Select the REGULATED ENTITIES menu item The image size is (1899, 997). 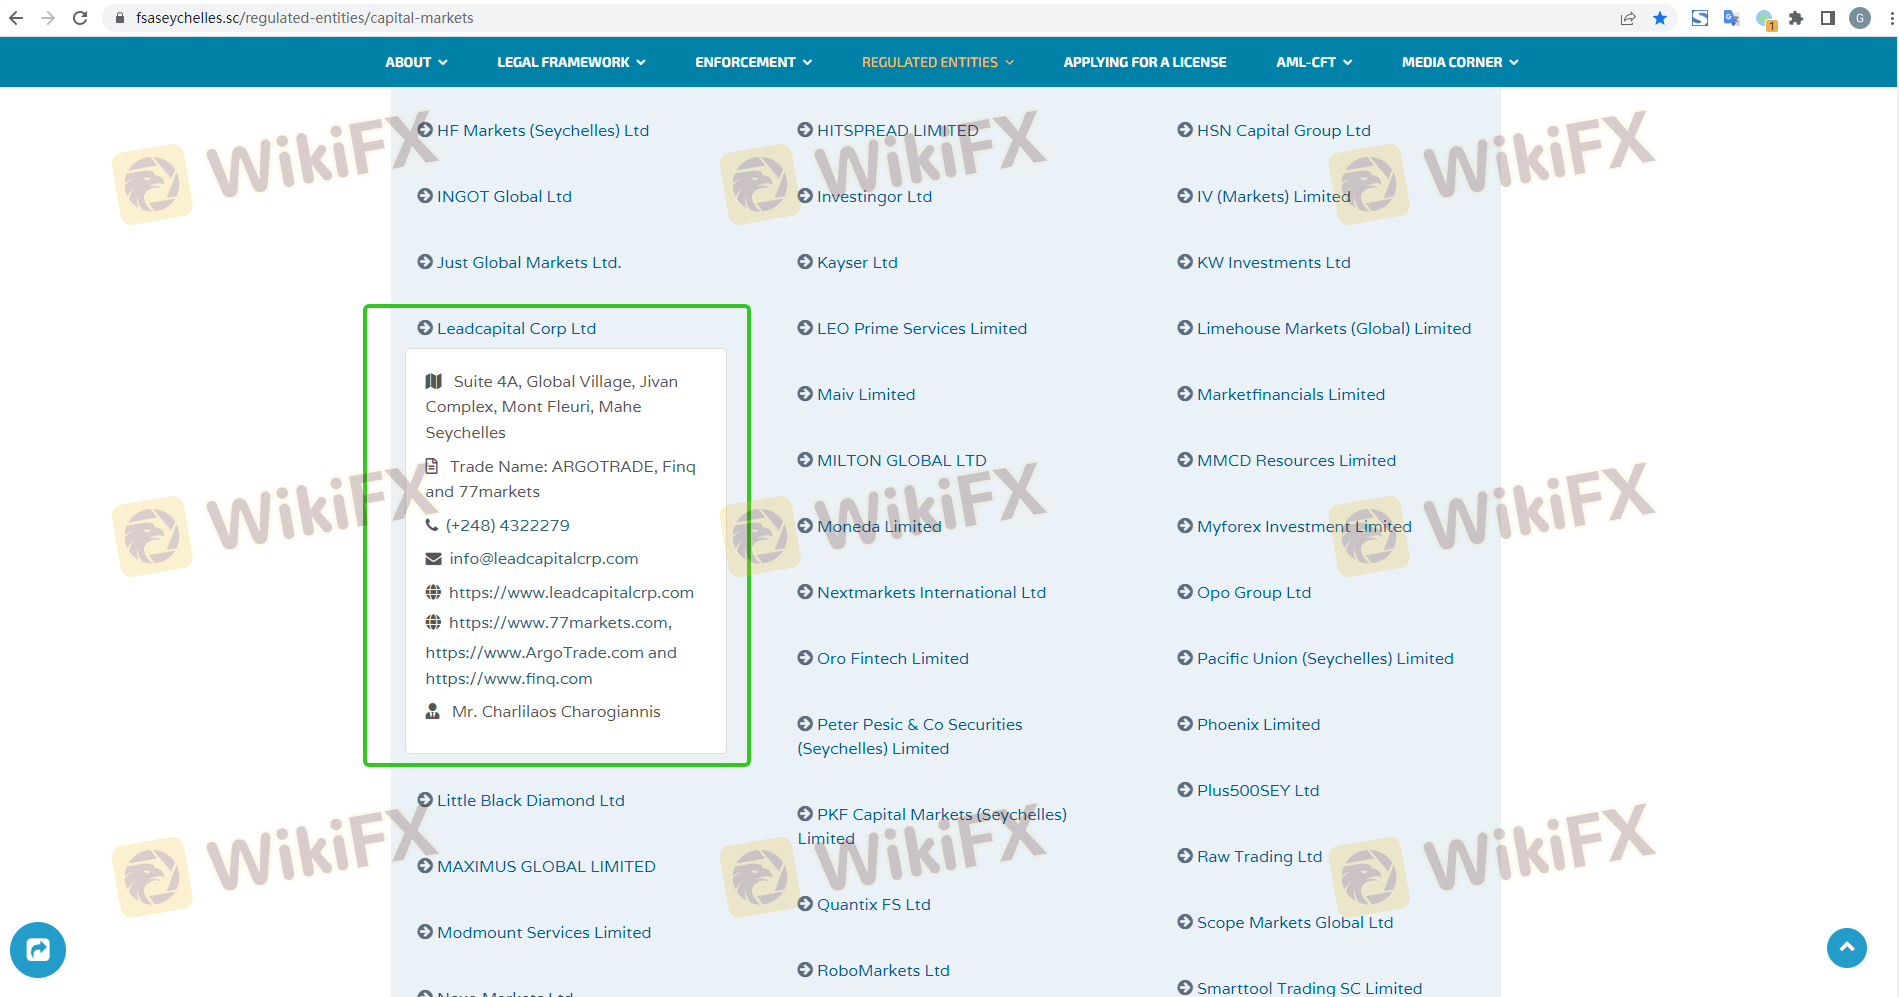tap(937, 62)
